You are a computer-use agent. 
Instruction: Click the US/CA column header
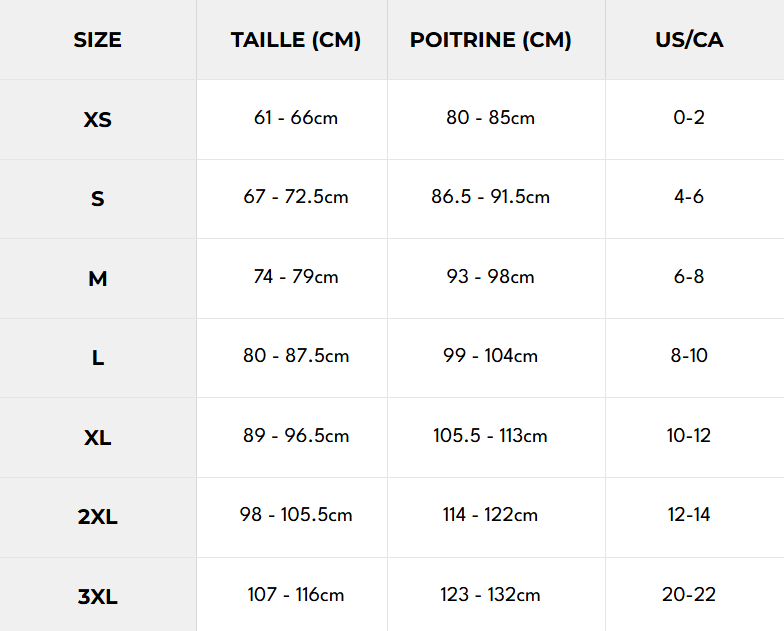tap(689, 41)
